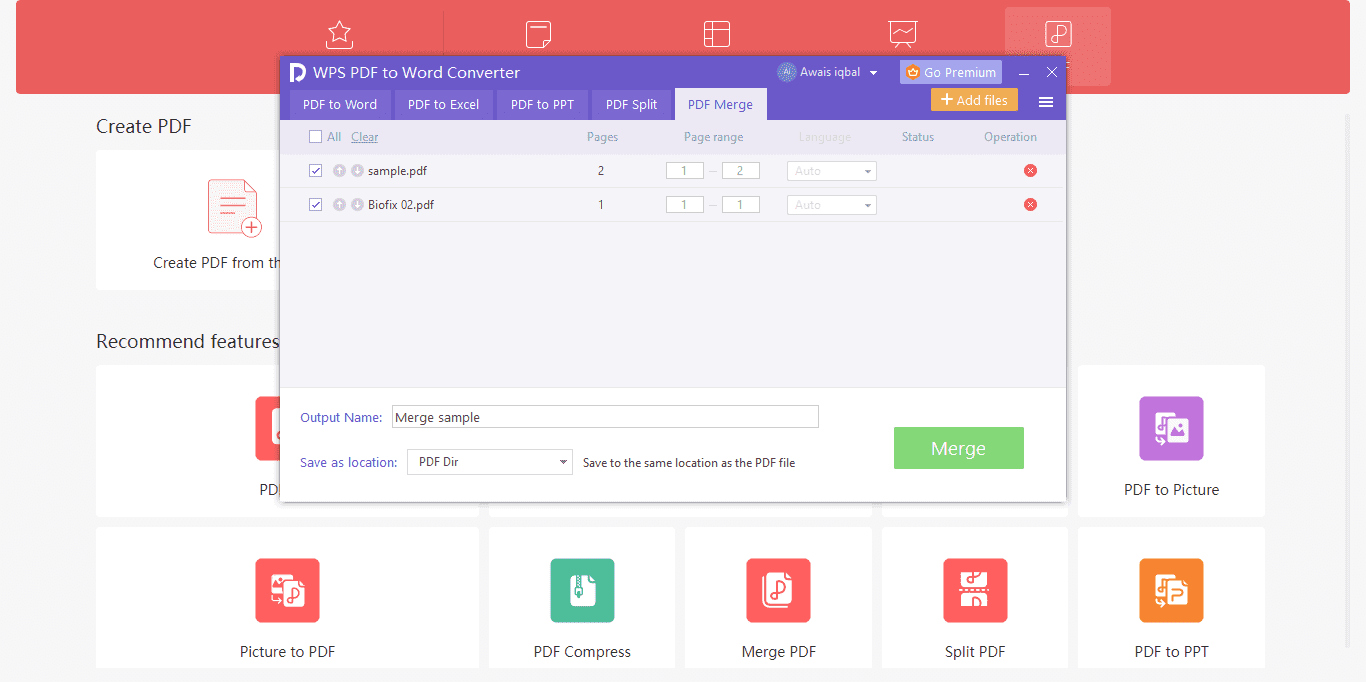Open the star icon tab in the WPS top bar

pos(340,34)
